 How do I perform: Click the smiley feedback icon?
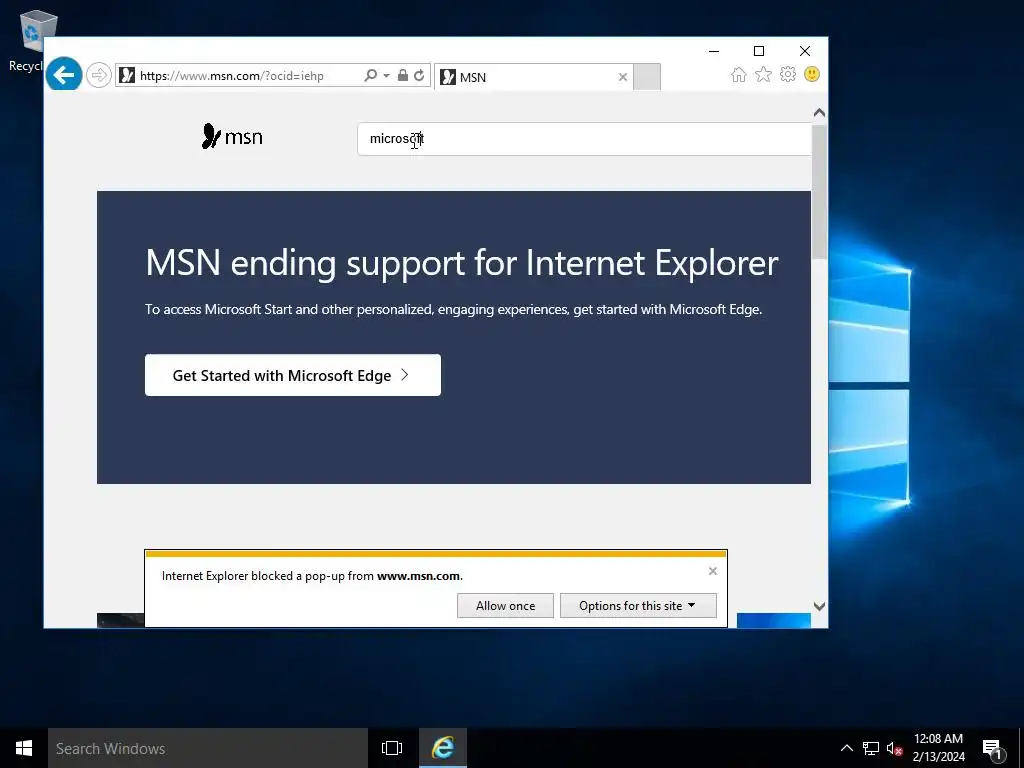tap(812, 74)
